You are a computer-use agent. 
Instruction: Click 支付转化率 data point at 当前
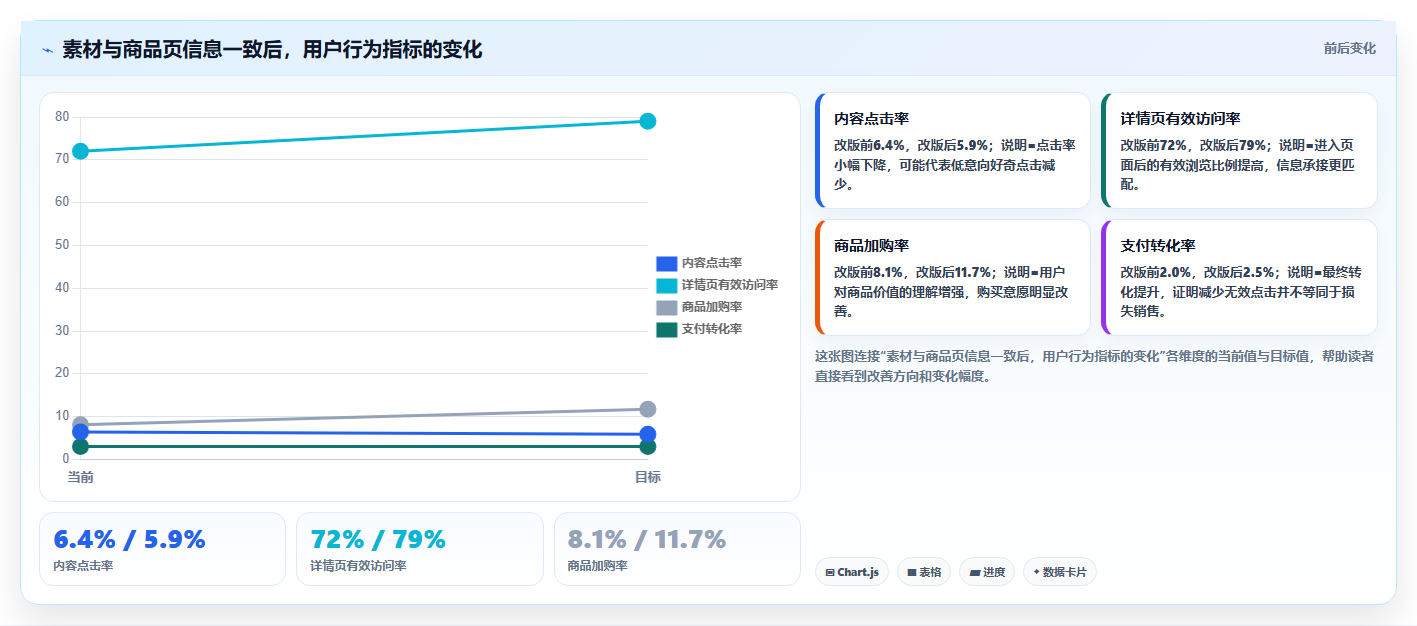pos(81,447)
